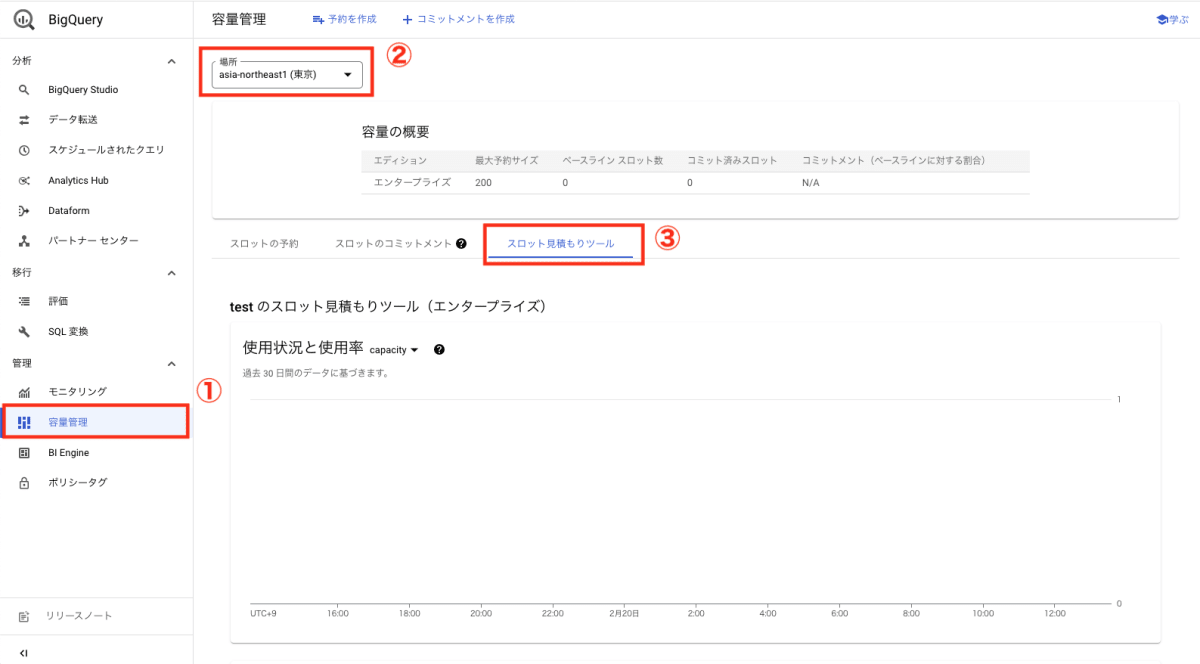Click the BI Engine icon
The height and width of the screenshot is (664, 1200).
pyautogui.click(x=24, y=453)
